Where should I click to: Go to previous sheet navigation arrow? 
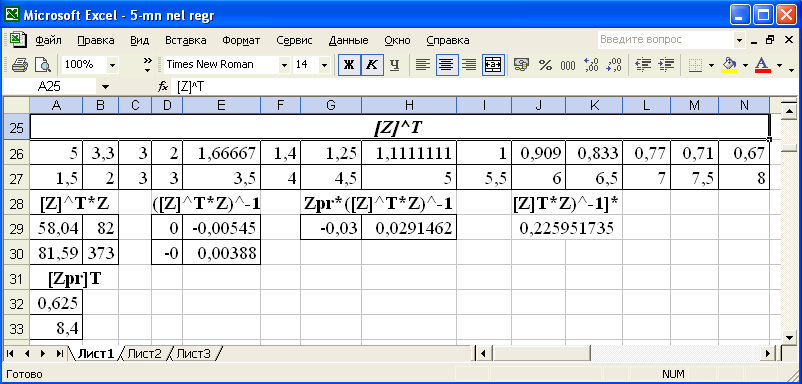coord(27,353)
